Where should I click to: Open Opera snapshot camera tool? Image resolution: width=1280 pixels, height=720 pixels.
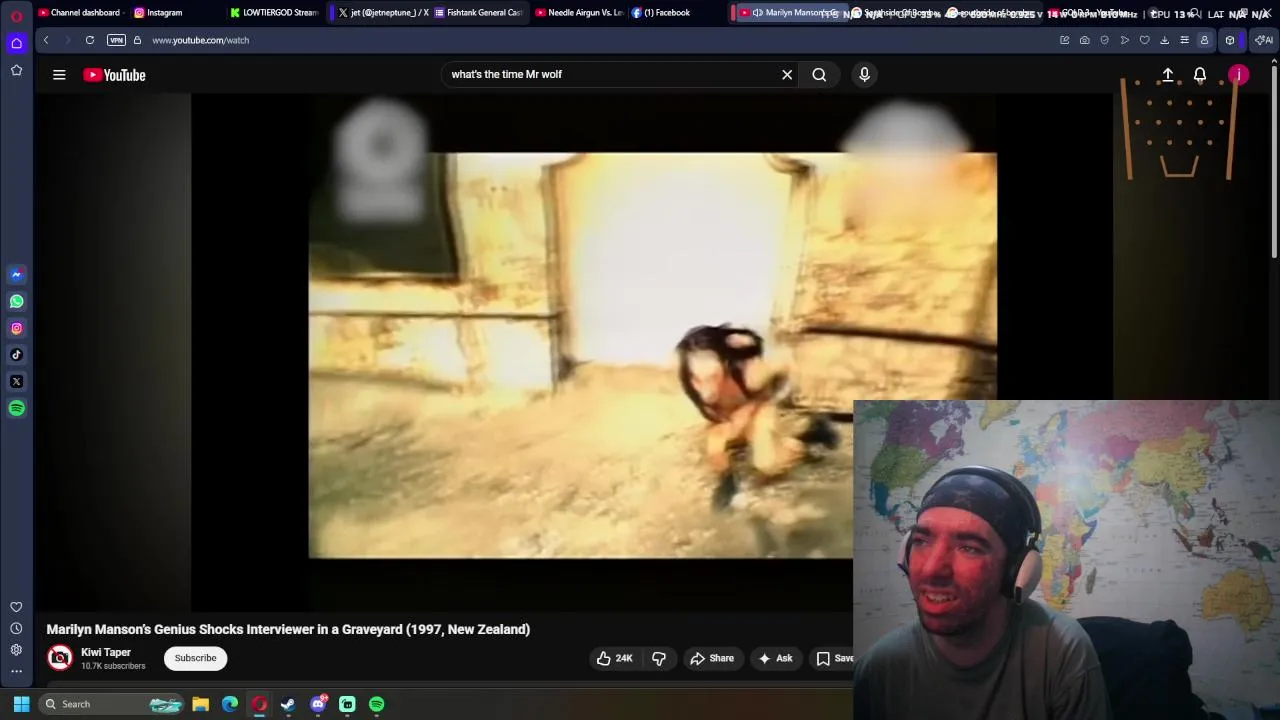point(1084,40)
